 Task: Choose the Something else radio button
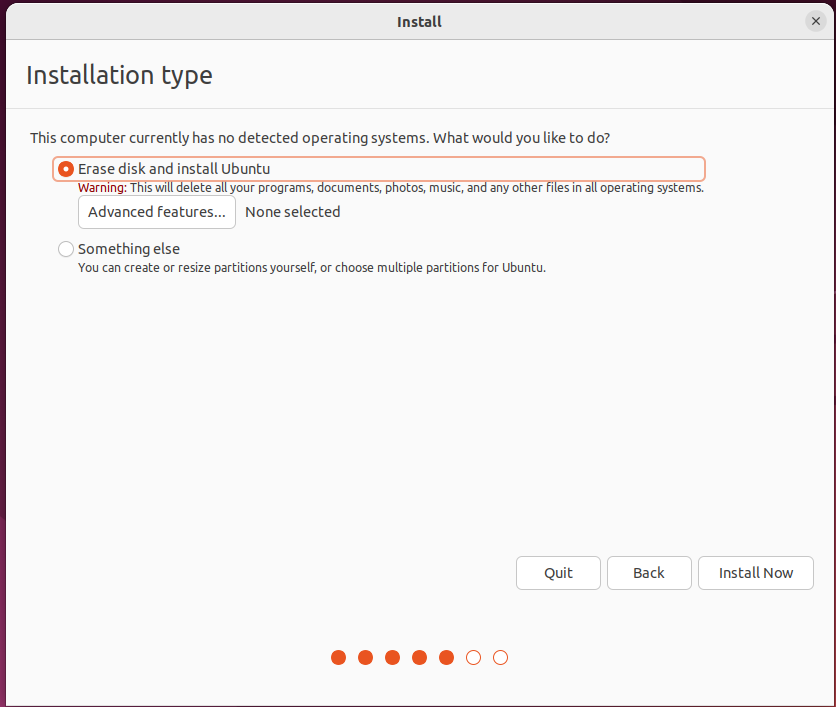click(x=66, y=249)
